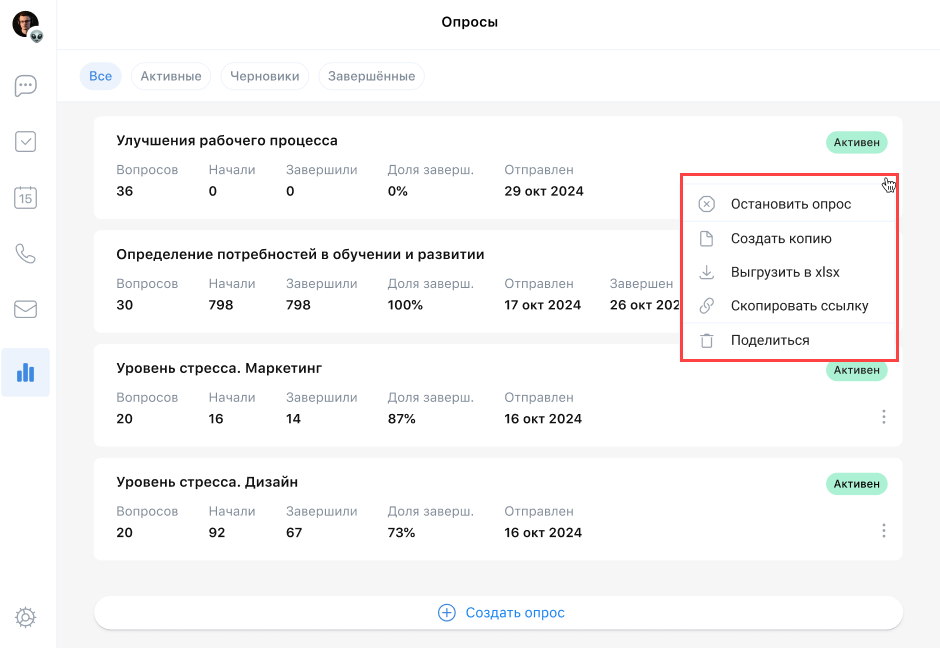Switch to the "Все" filter tab
The width and height of the screenshot is (940, 648).
(x=100, y=76)
